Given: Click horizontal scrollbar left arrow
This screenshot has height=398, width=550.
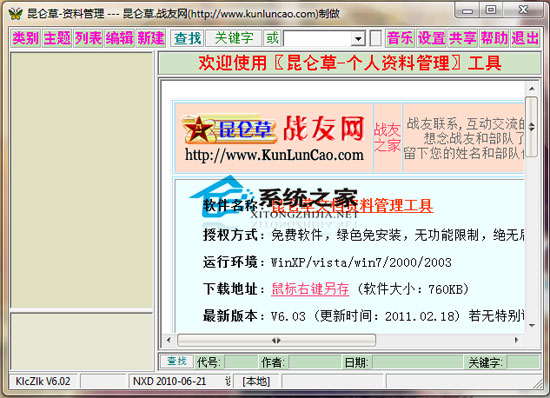Looking at the screenshot, I should click(169, 340).
